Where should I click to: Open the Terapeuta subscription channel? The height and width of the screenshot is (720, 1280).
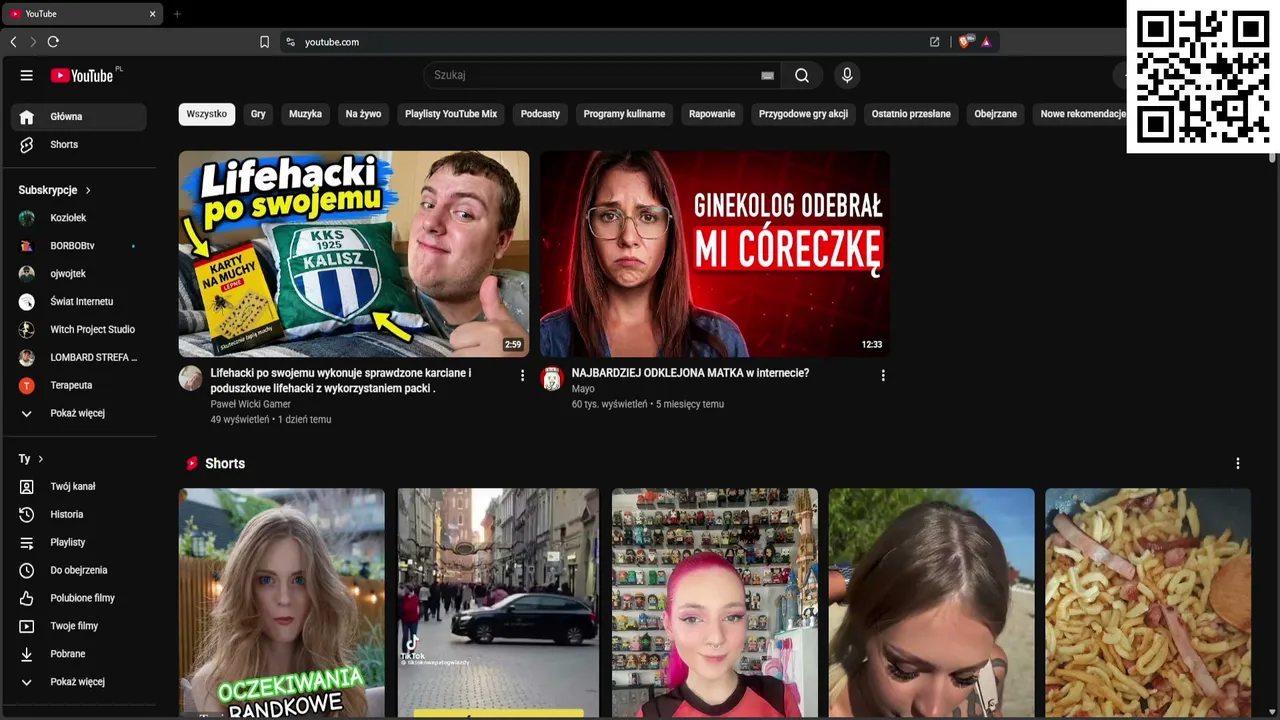(79, 386)
